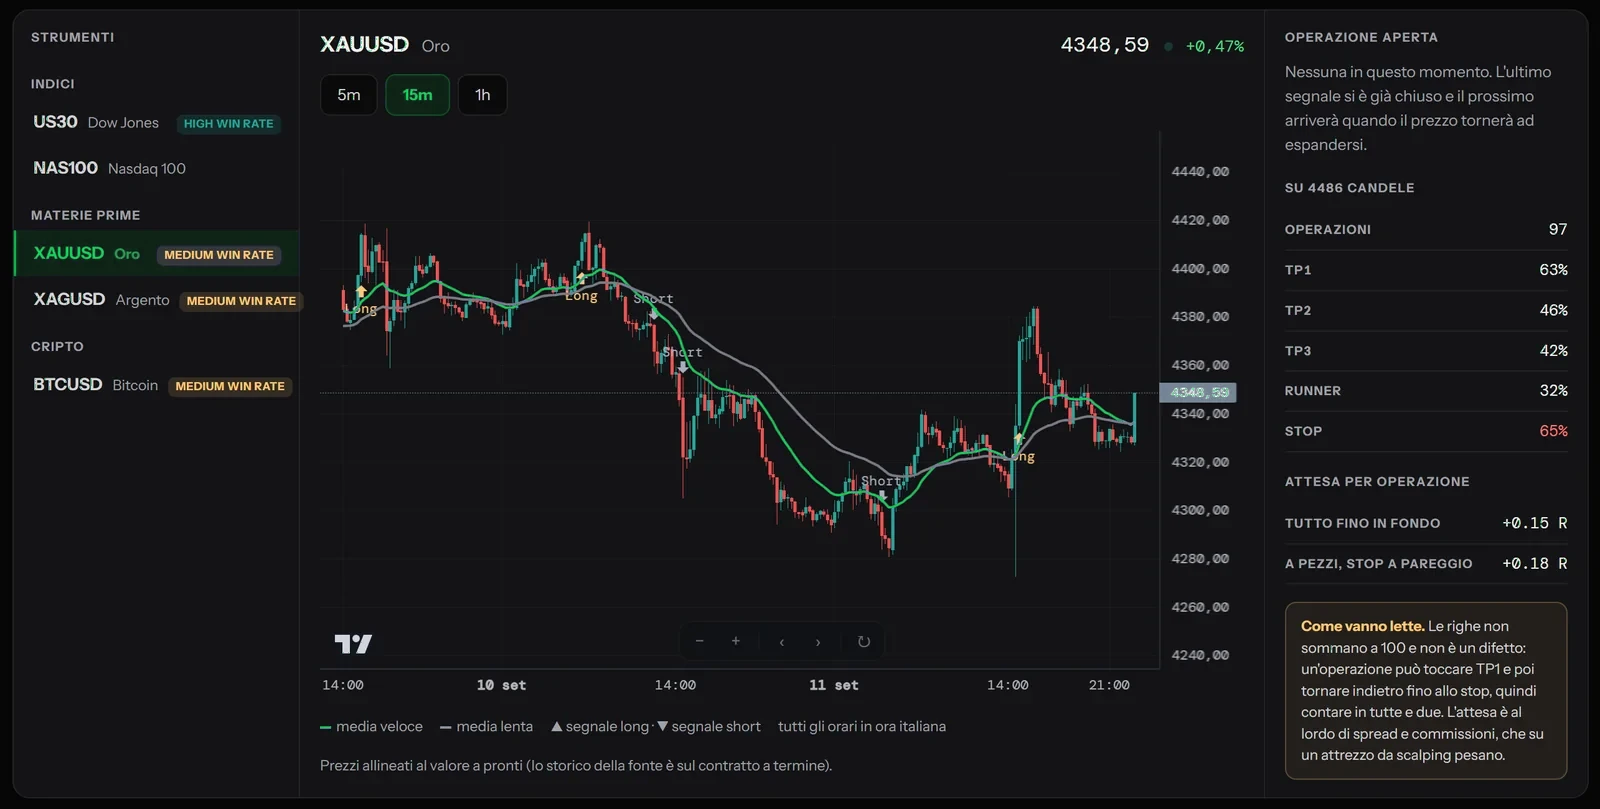Click the segnale short legend entry

click(709, 727)
